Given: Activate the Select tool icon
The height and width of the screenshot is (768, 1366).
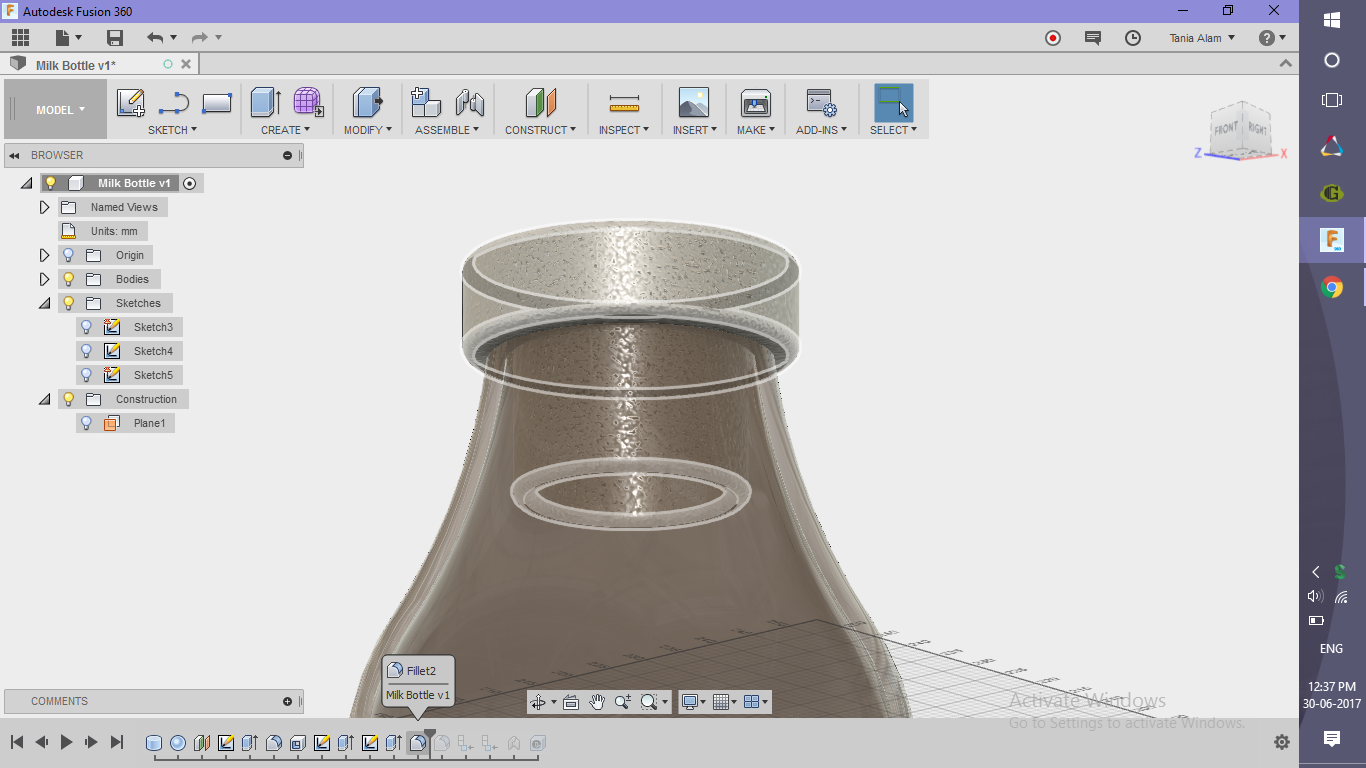Looking at the screenshot, I should [x=893, y=103].
